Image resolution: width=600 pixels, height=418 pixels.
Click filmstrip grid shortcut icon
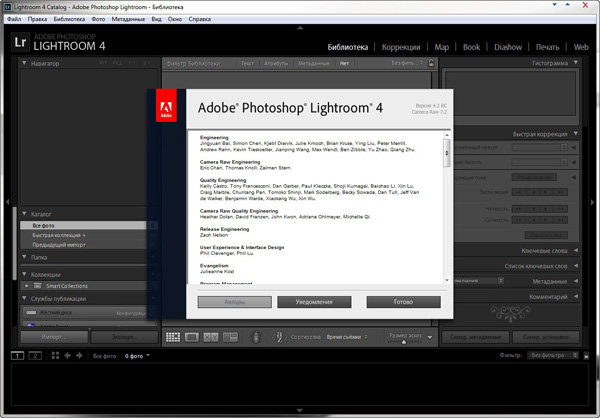point(54,356)
